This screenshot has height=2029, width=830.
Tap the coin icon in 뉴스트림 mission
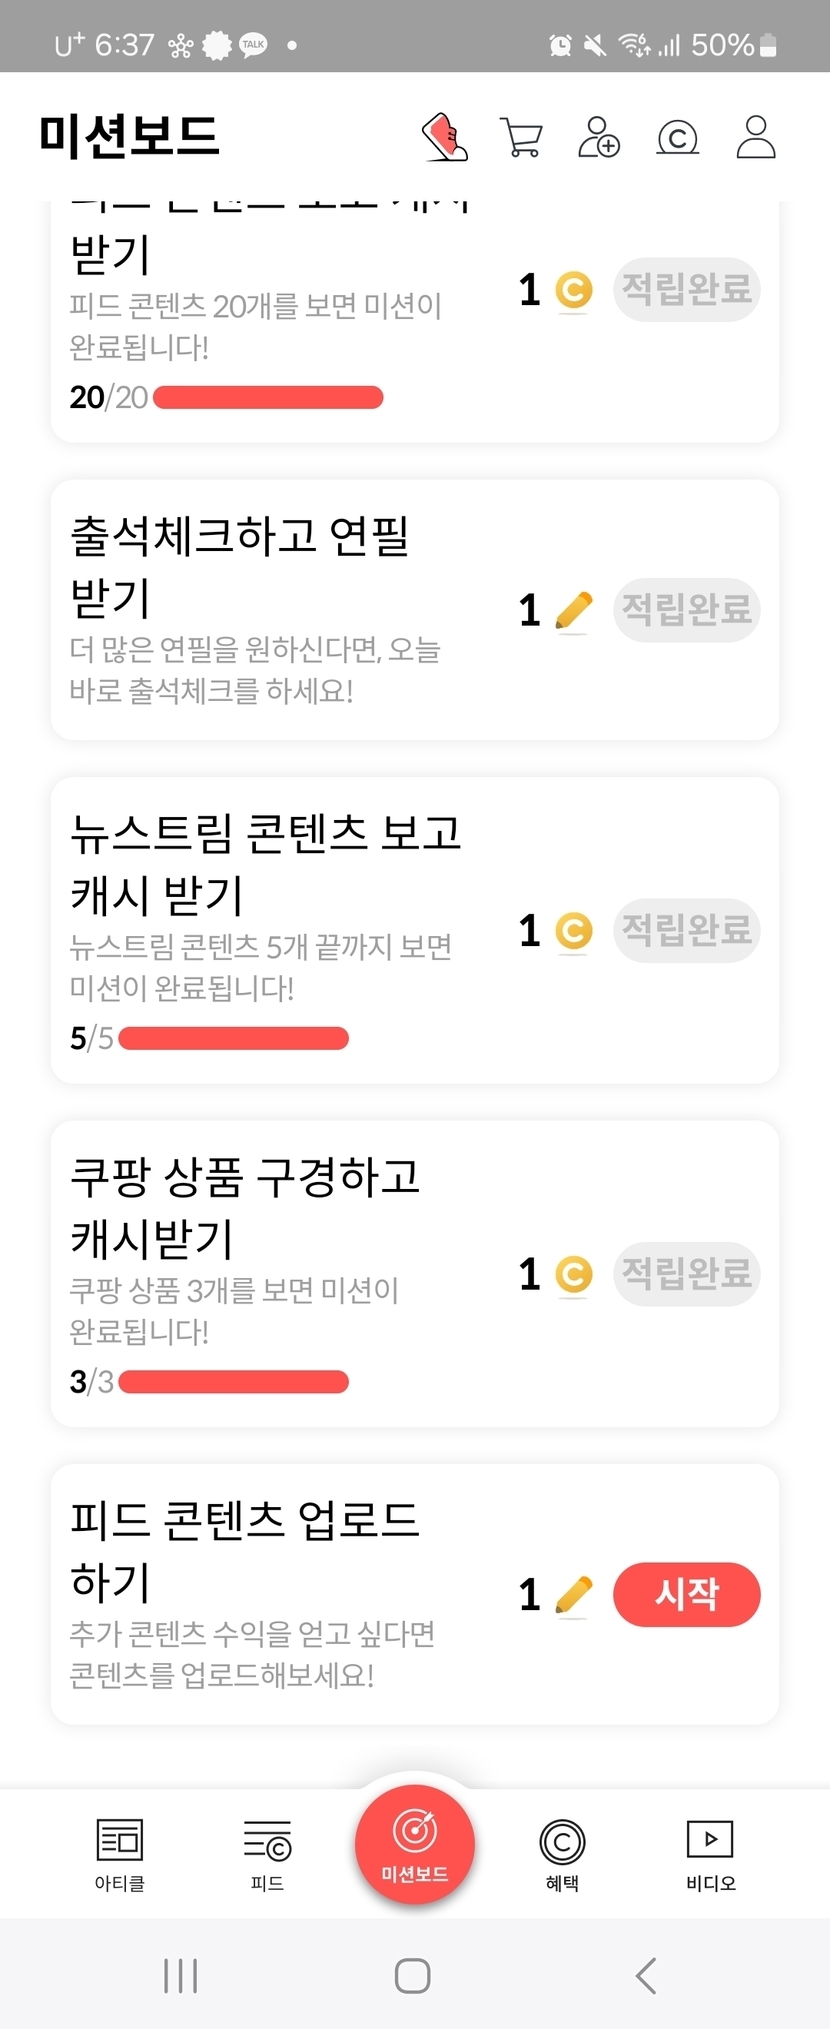(573, 931)
